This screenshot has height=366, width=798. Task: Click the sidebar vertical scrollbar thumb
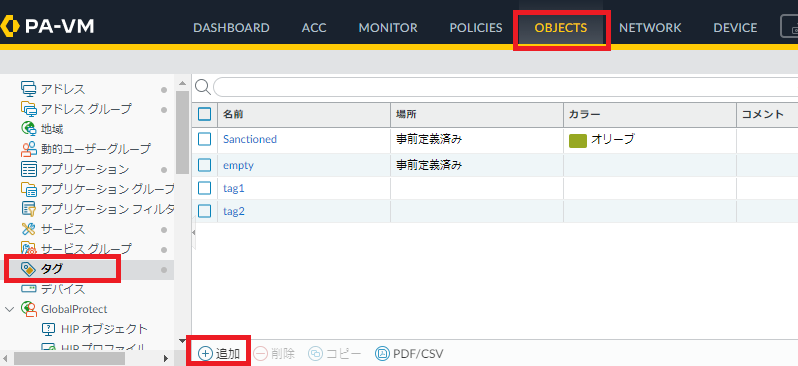click(182, 132)
